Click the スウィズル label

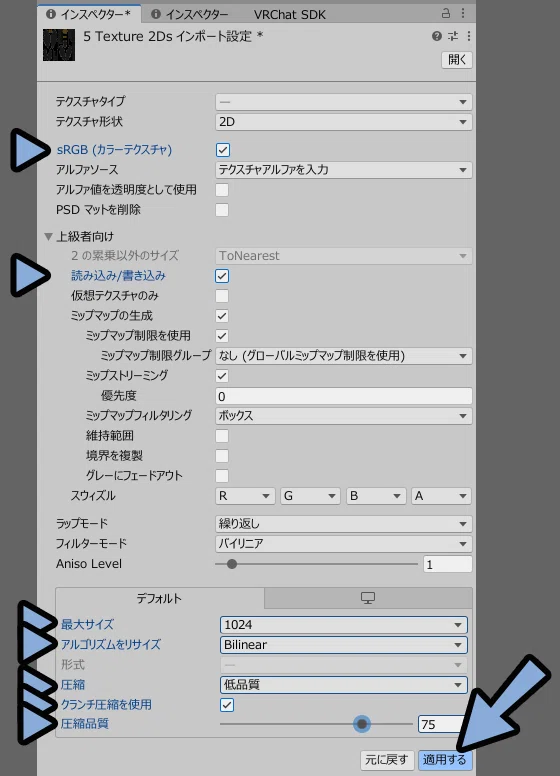coord(93,496)
